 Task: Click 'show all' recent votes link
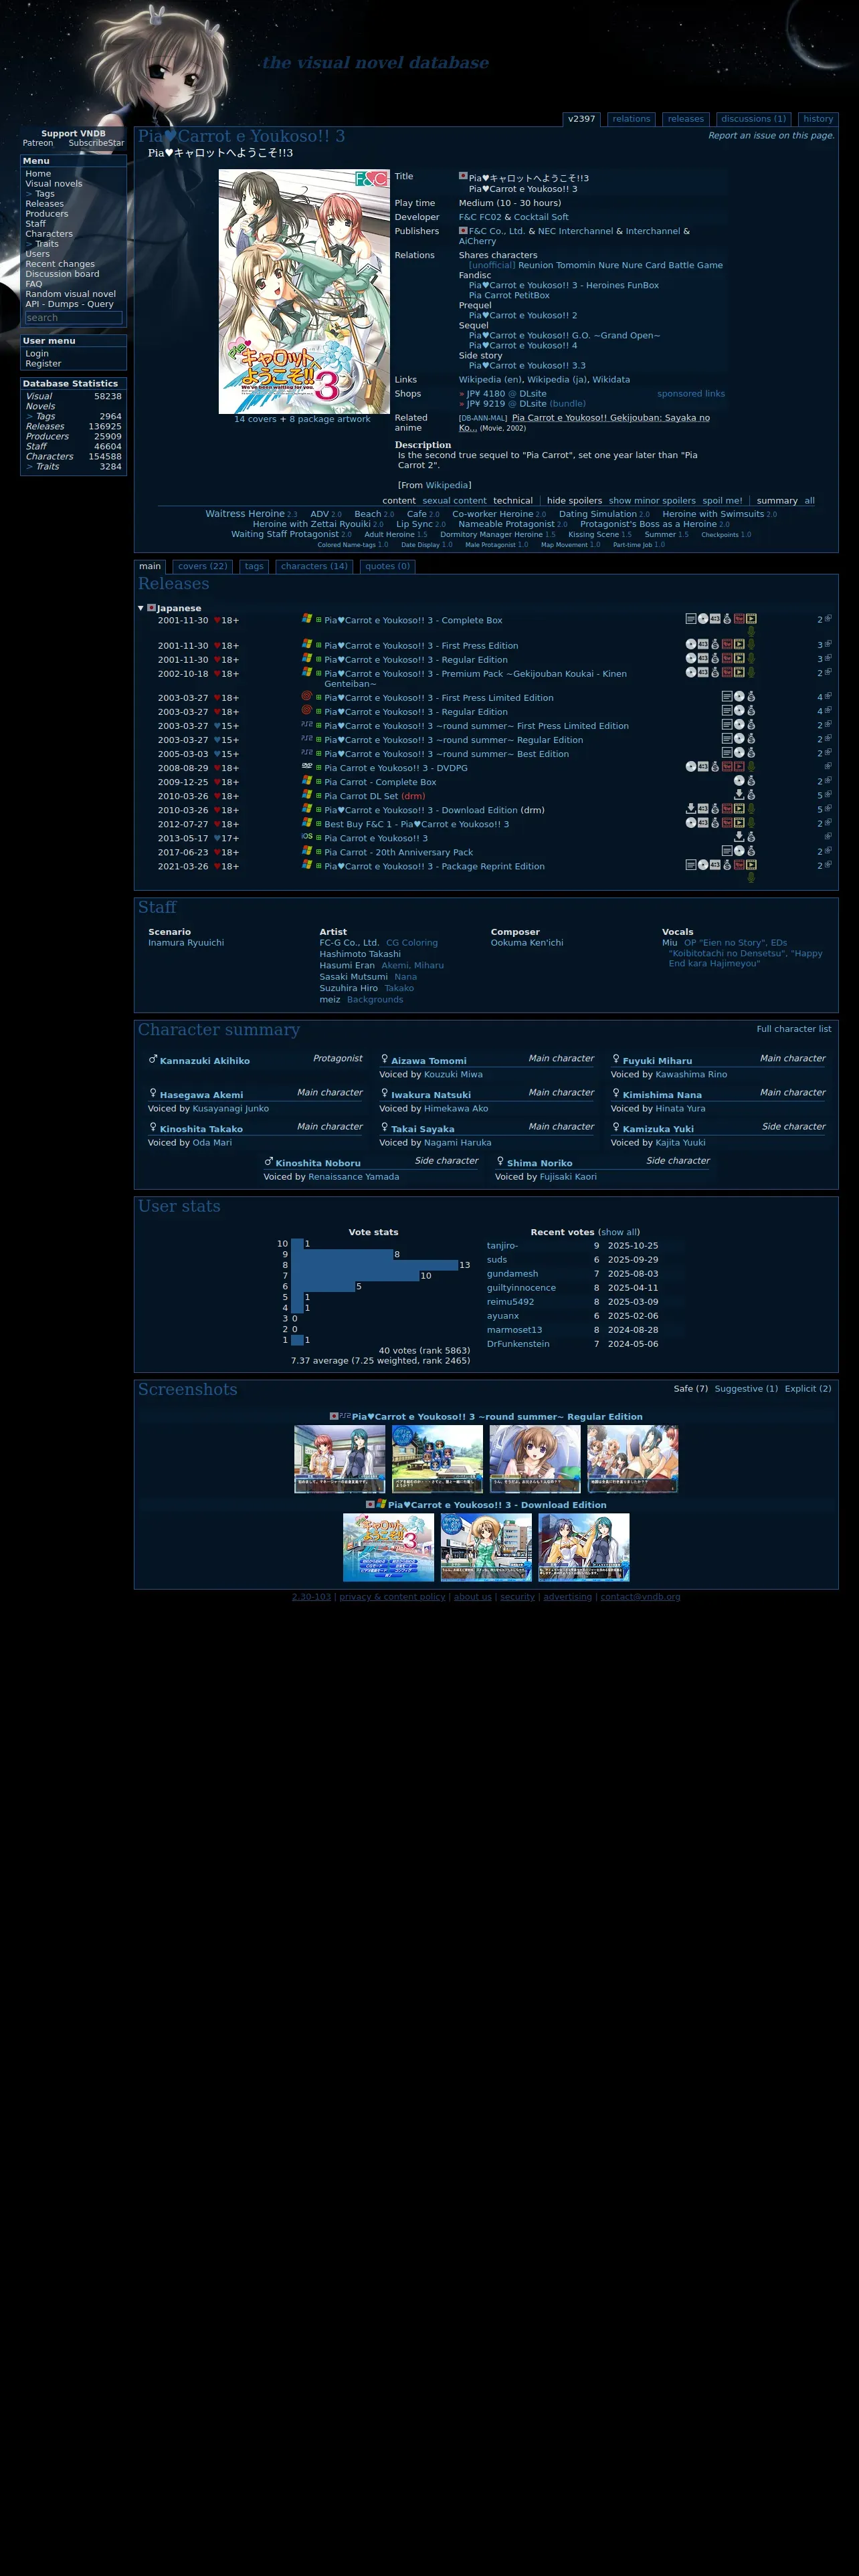[619, 1232]
